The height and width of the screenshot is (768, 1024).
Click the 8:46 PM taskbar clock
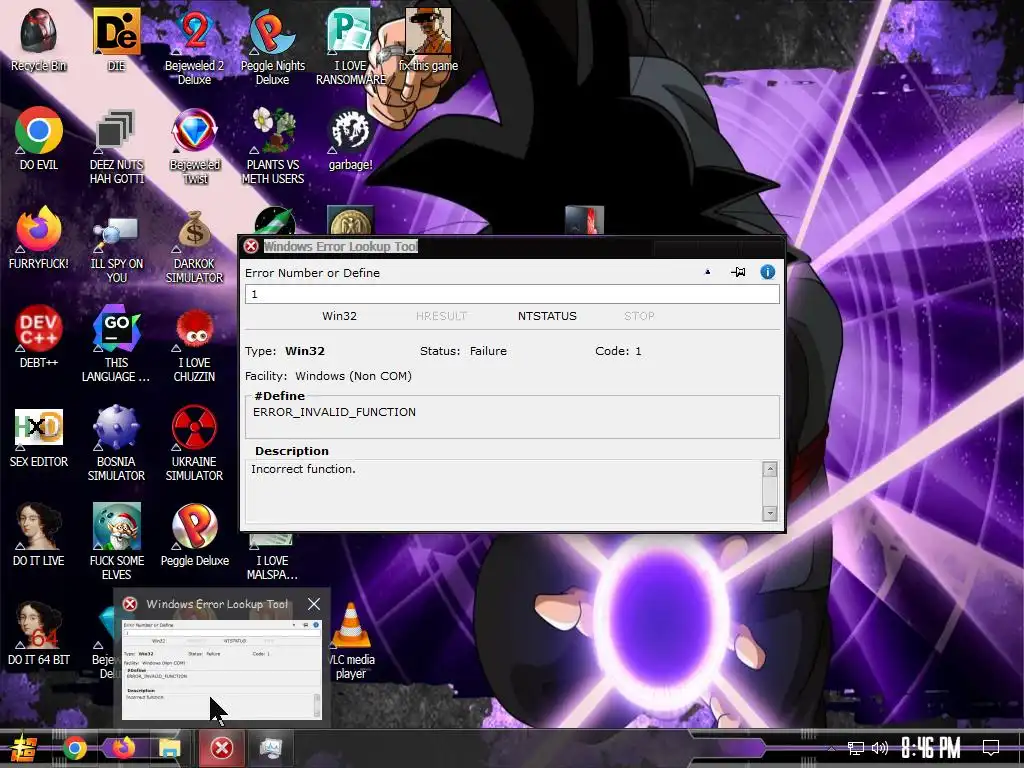click(x=931, y=748)
